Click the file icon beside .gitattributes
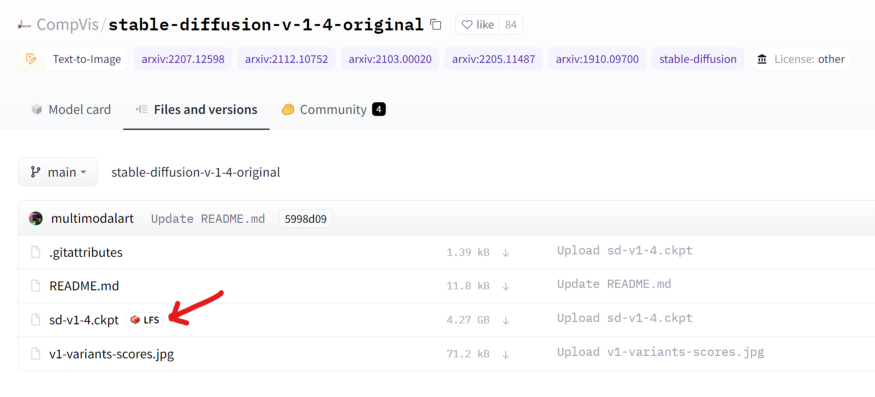This screenshot has width=875, height=397. click(36, 252)
